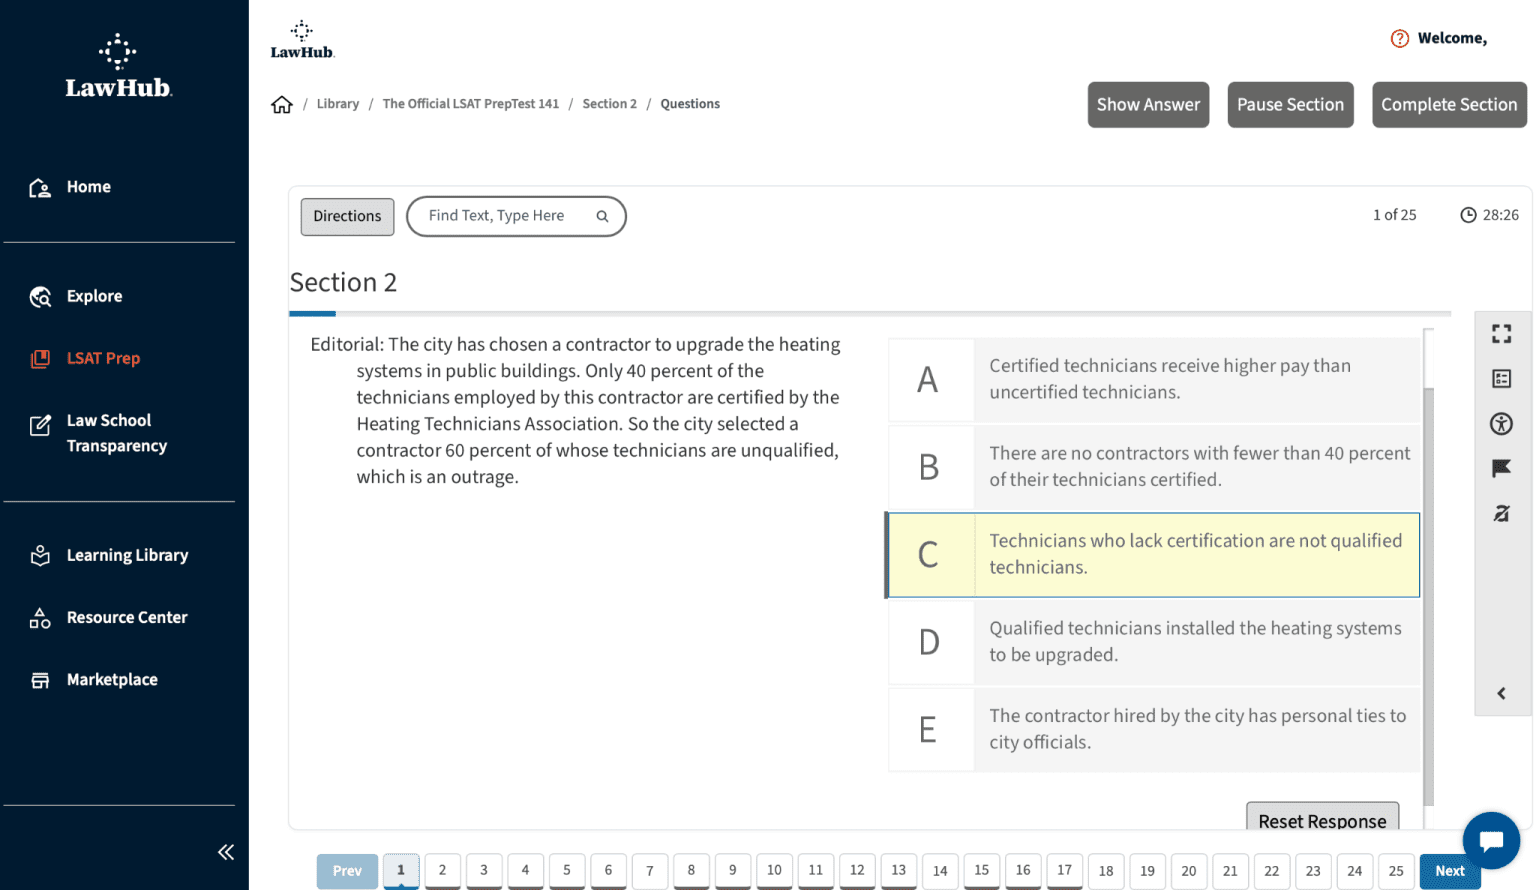Collapse the right toolbar chevron

(1501, 693)
